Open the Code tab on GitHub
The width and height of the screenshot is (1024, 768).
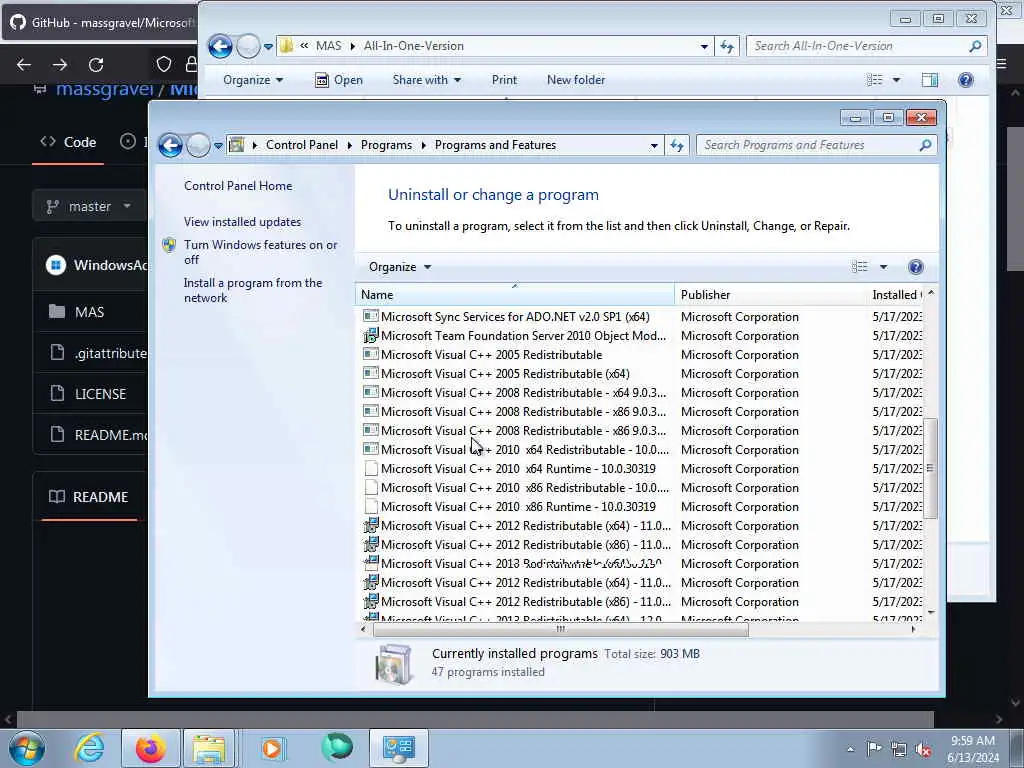coord(69,142)
